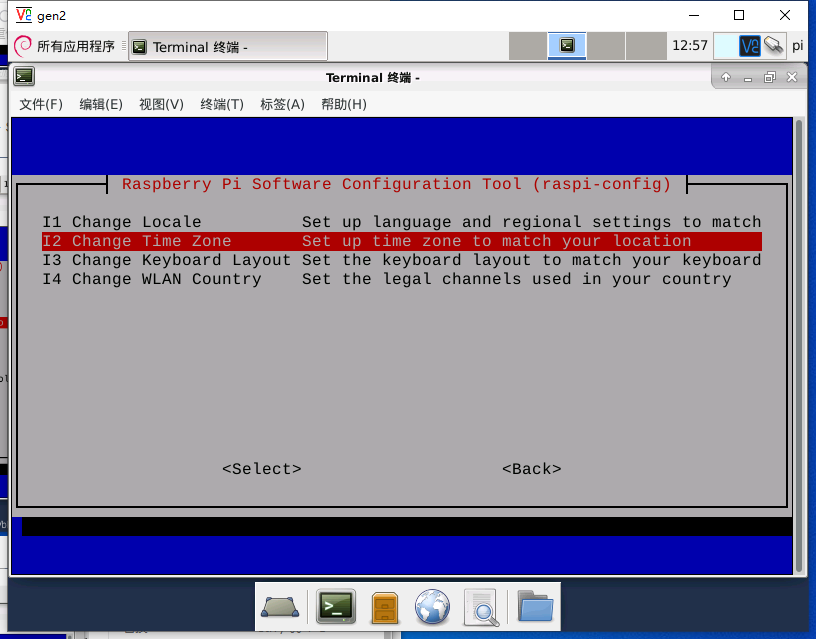Switch to the first workspace in the pager
The height and width of the screenshot is (639, 816).
527,46
